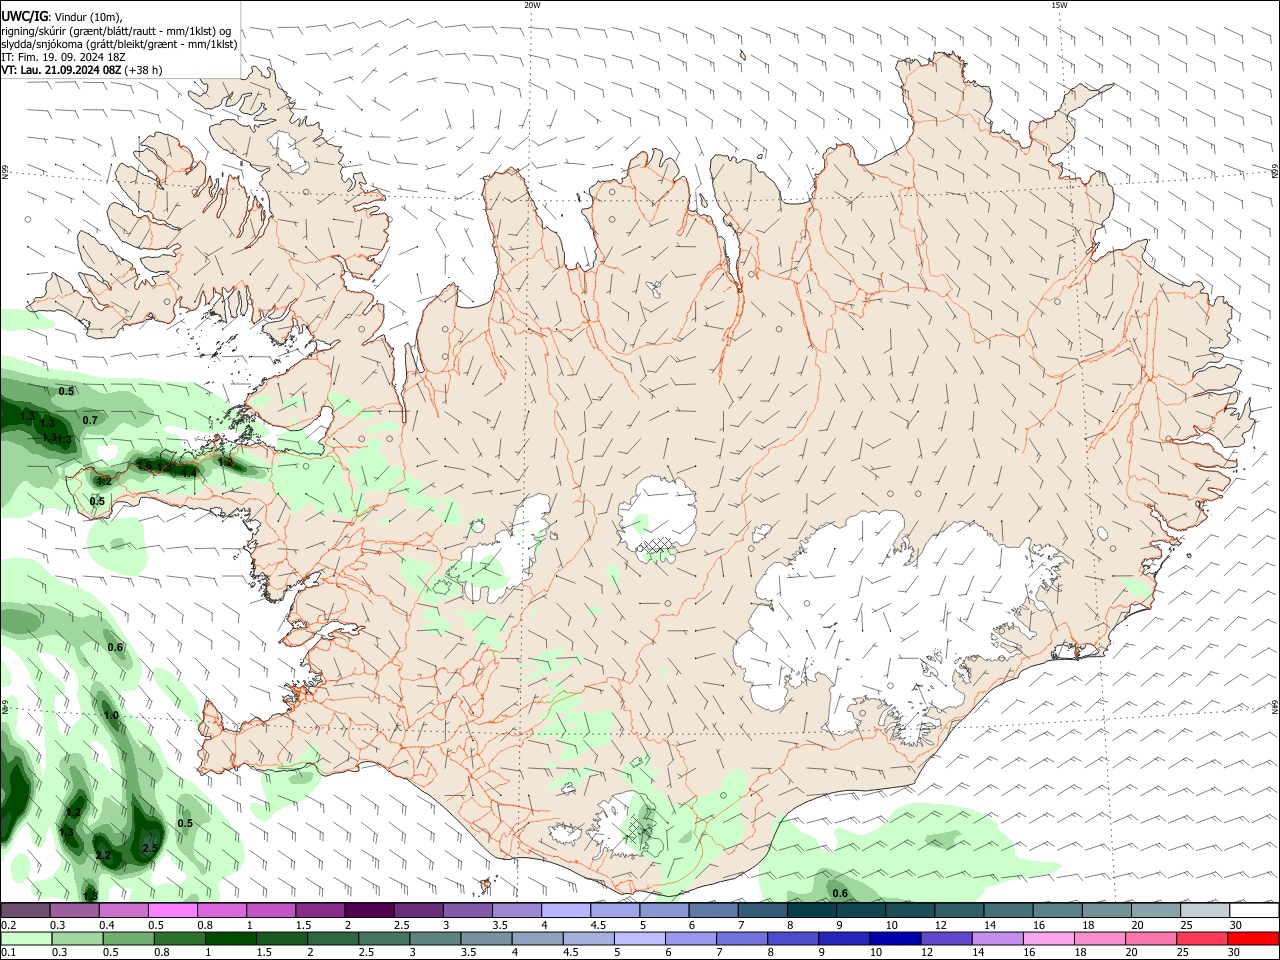Click the 2.2 precipitation value on the map

(x=103, y=856)
